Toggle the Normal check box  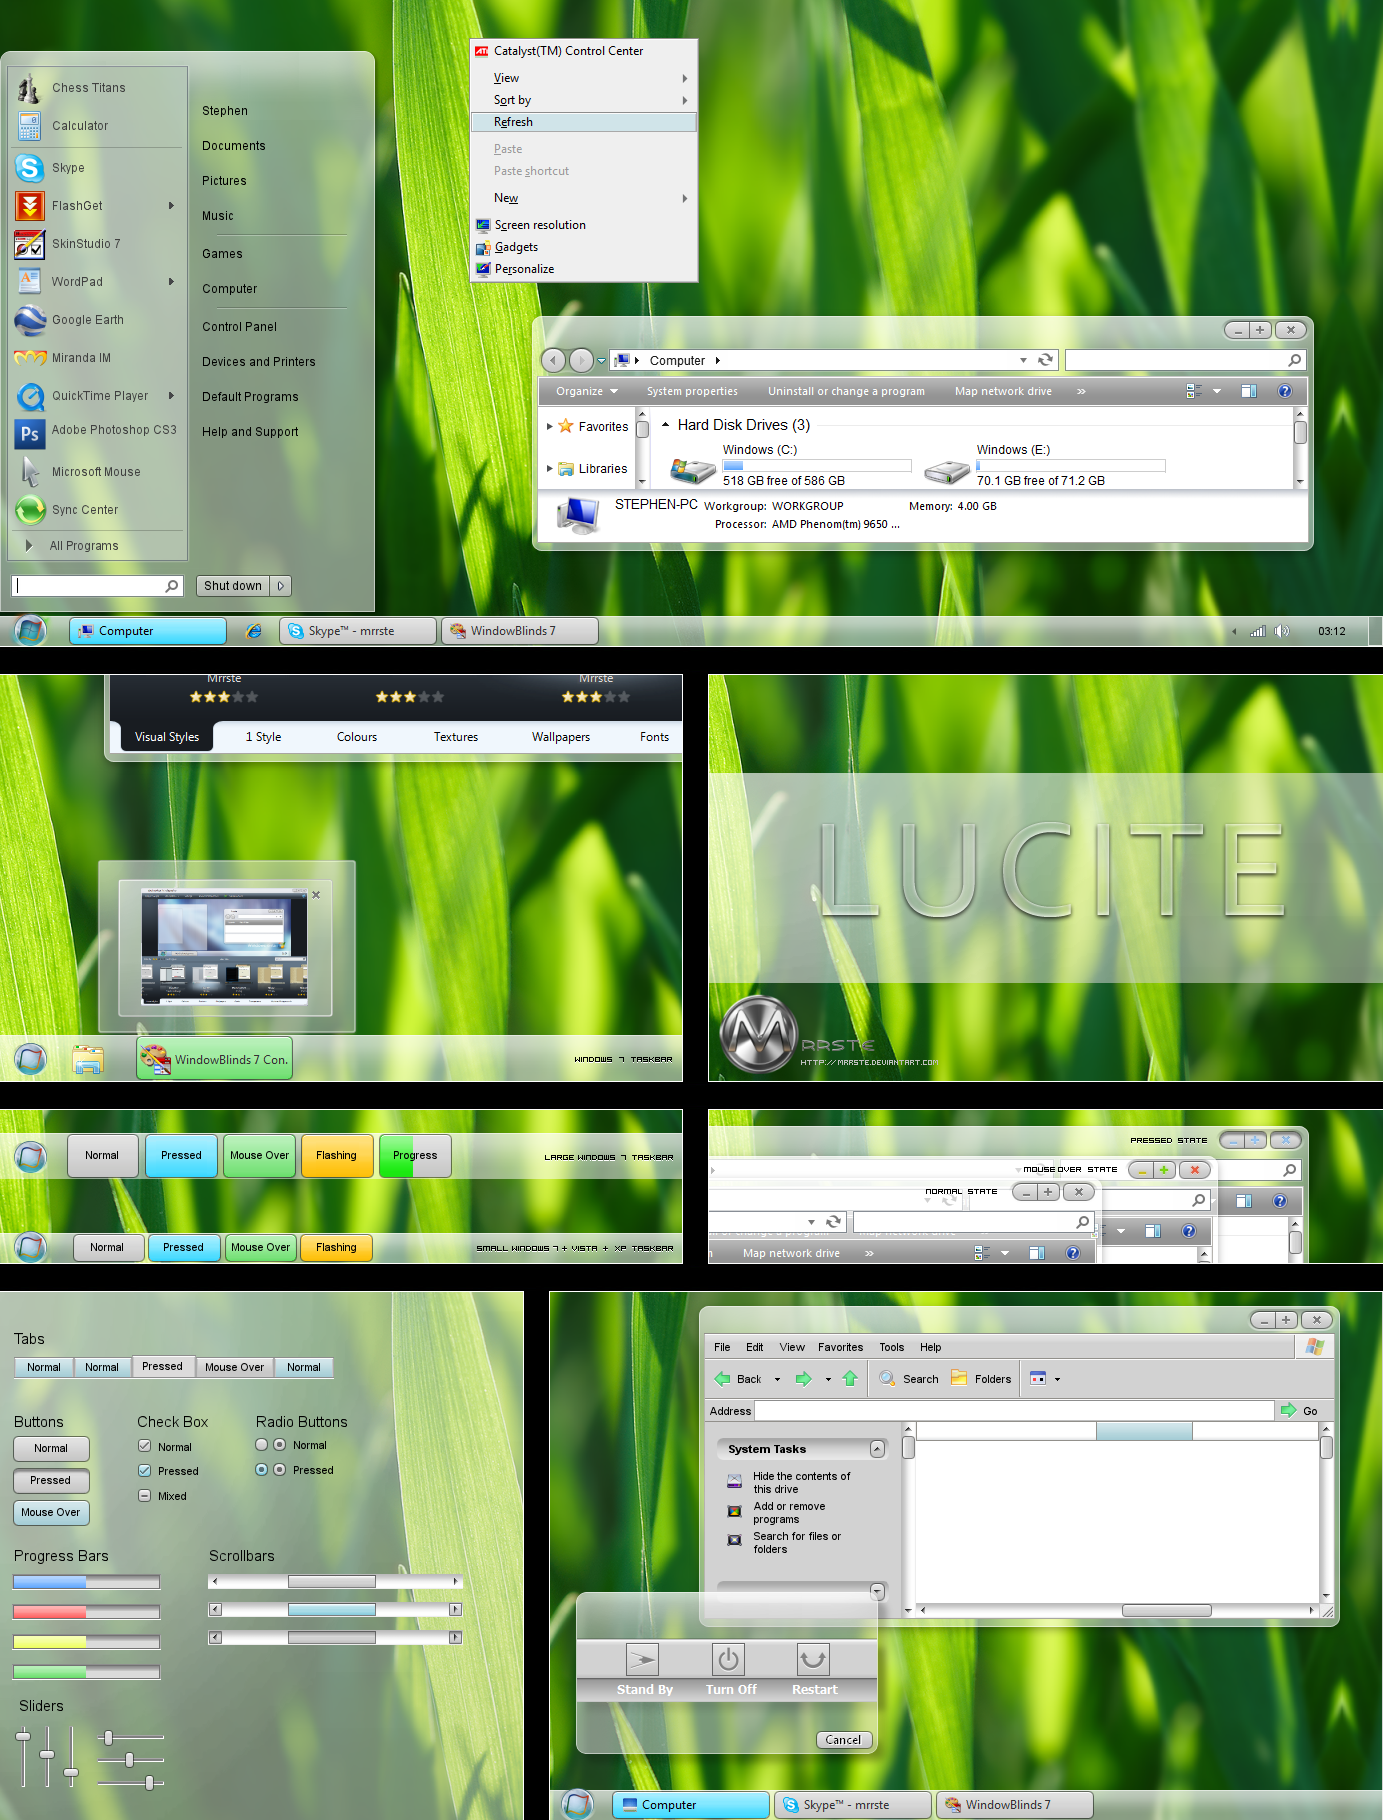click(145, 1446)
